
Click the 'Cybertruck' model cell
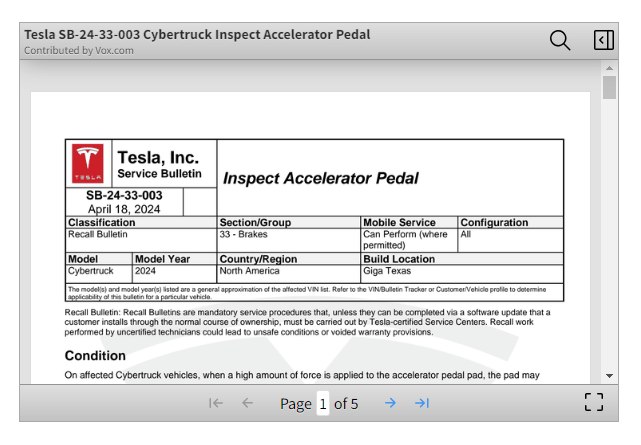(x=91, y=271)
